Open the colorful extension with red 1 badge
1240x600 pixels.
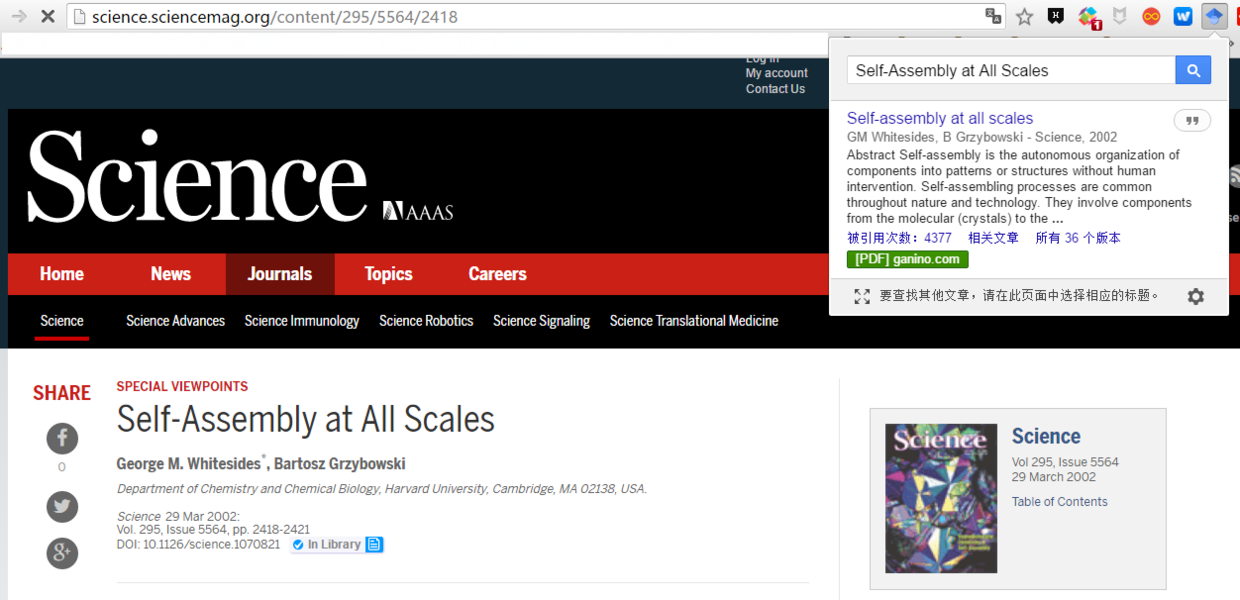(x=1089, y=17)
